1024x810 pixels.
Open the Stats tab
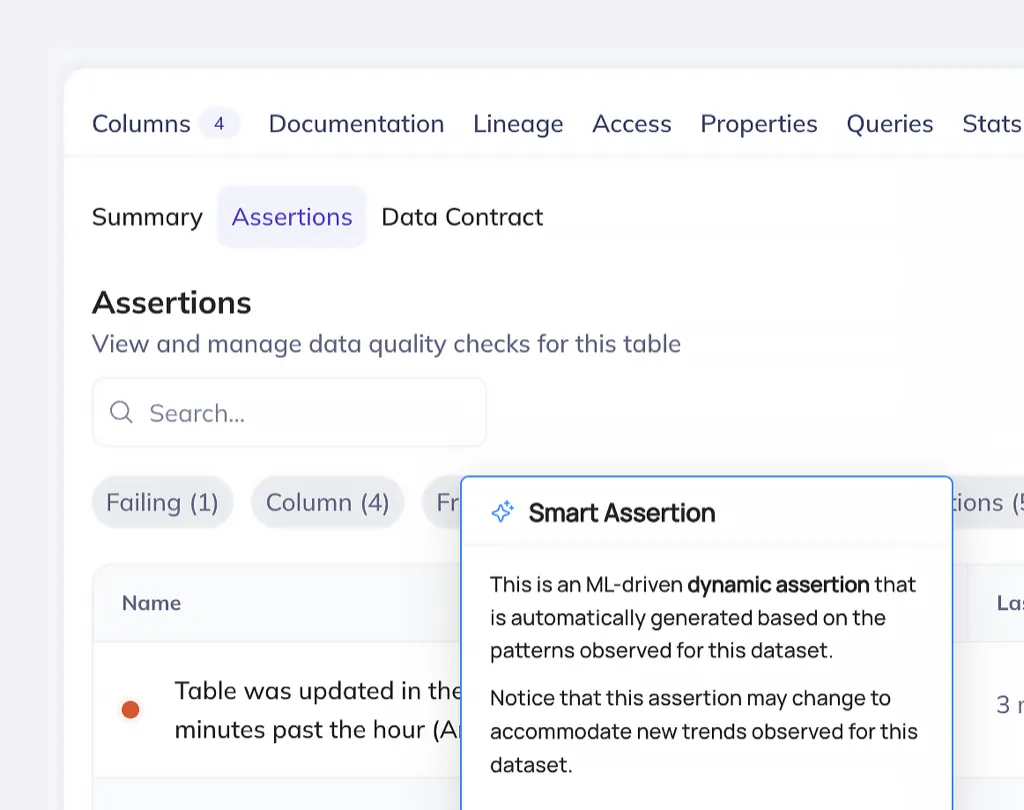click(x=991, y=124)
